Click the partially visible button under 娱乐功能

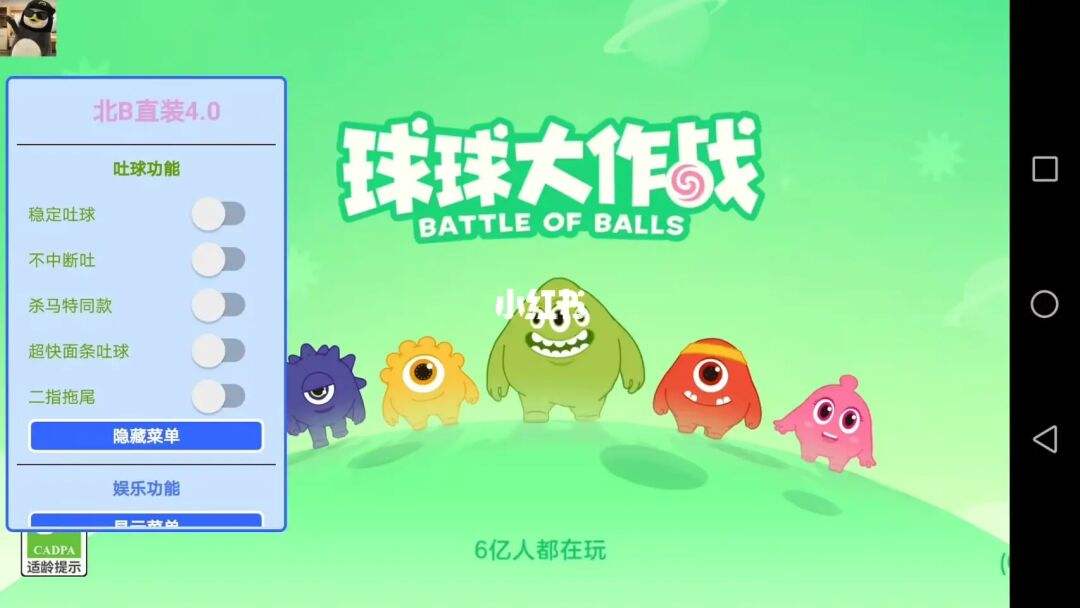[x=146, y=520]
